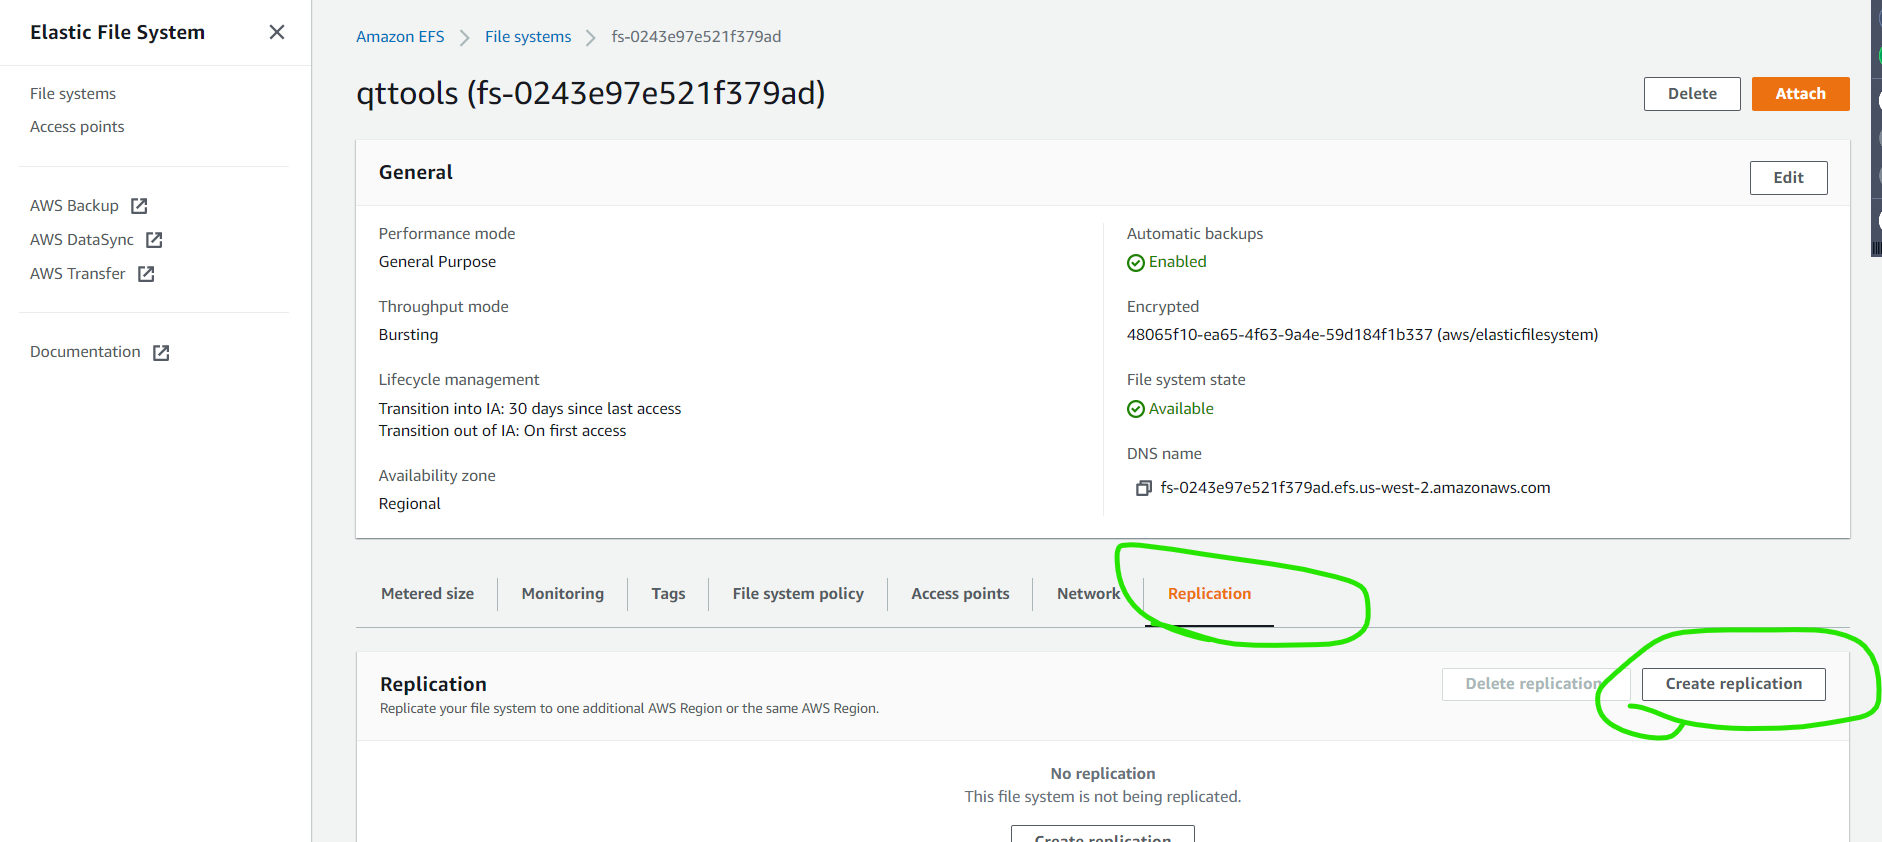Open the Monitoring tab
1882x842 pixels.
pyautogui.click(x=563, y=594)
